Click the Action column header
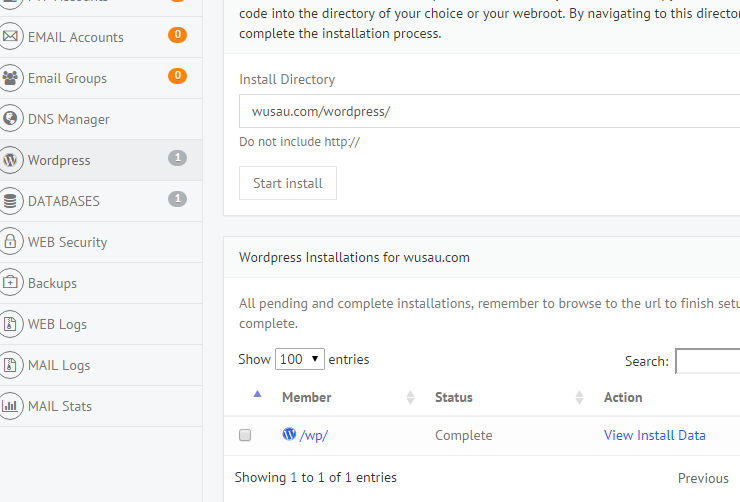740x502 pixels. coord(623,397)
